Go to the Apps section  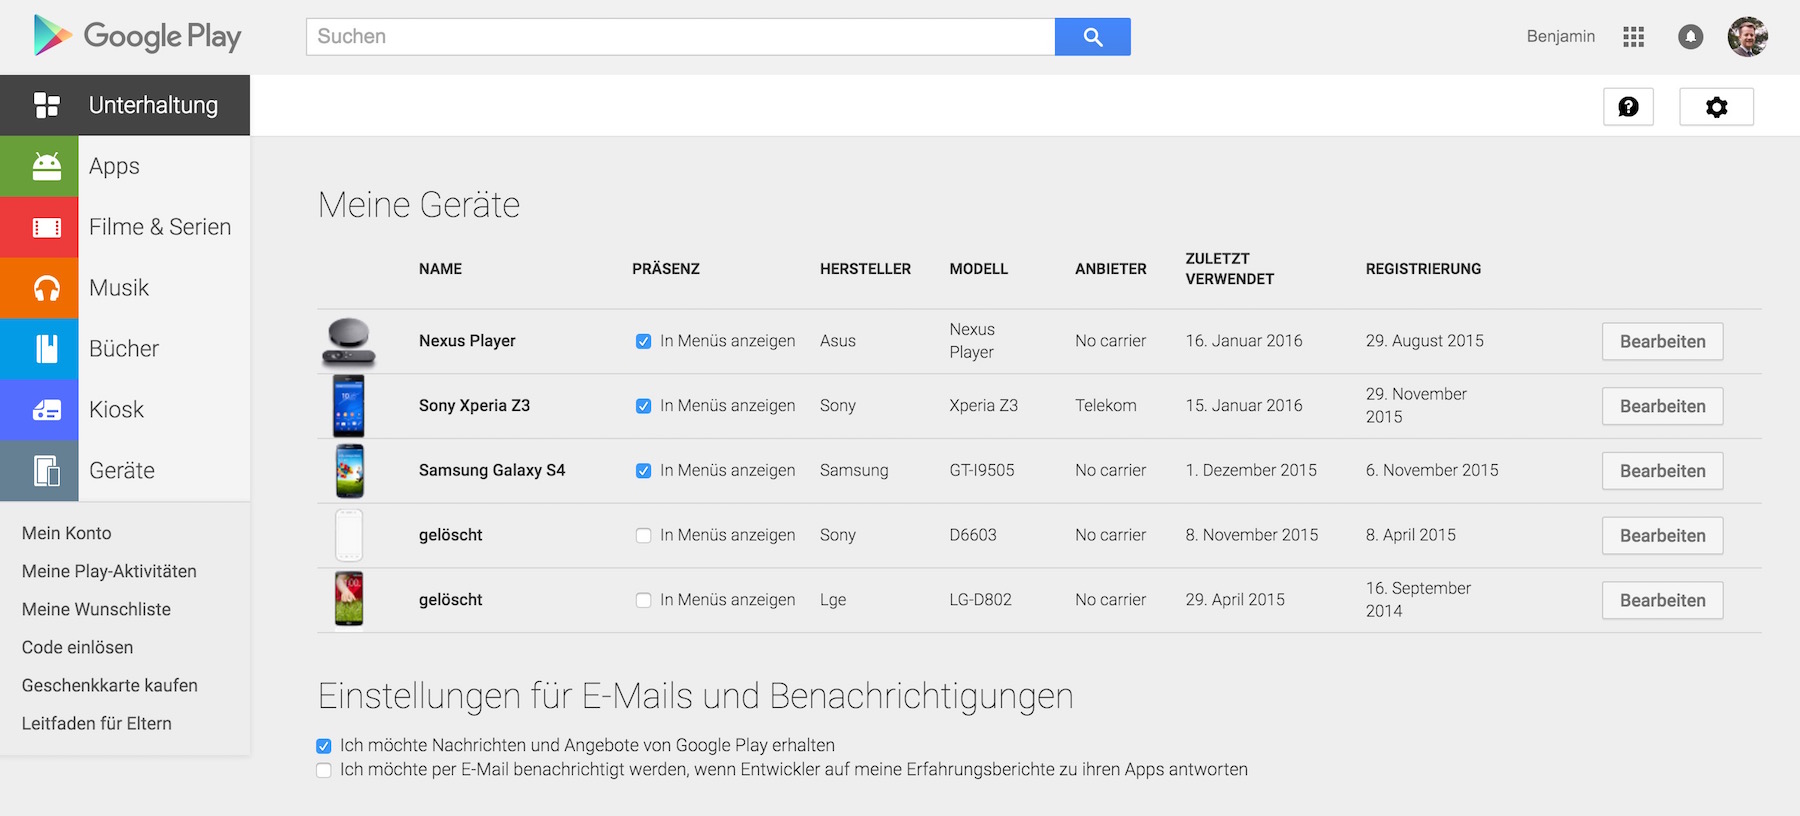tap(125, 166)
